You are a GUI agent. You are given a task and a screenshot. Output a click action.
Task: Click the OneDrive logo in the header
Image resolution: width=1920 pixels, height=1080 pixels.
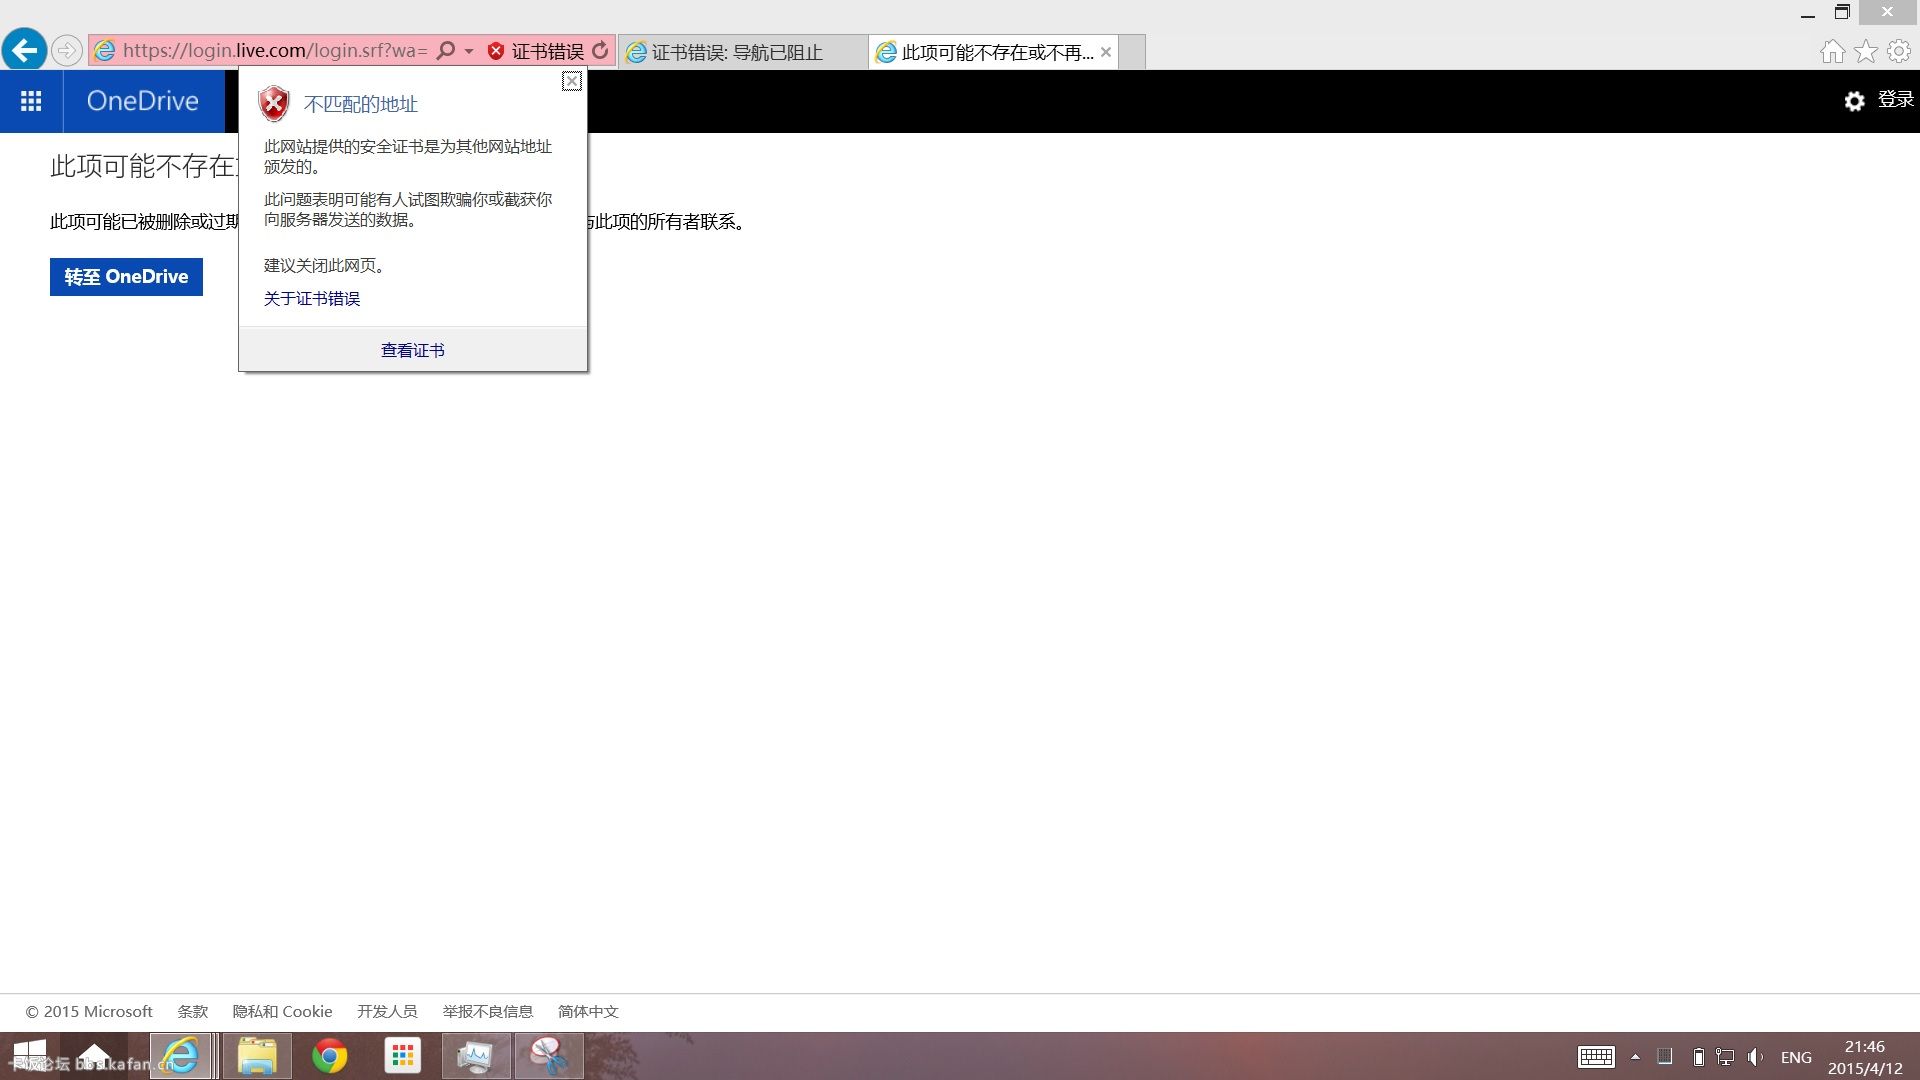coord(143,101)
